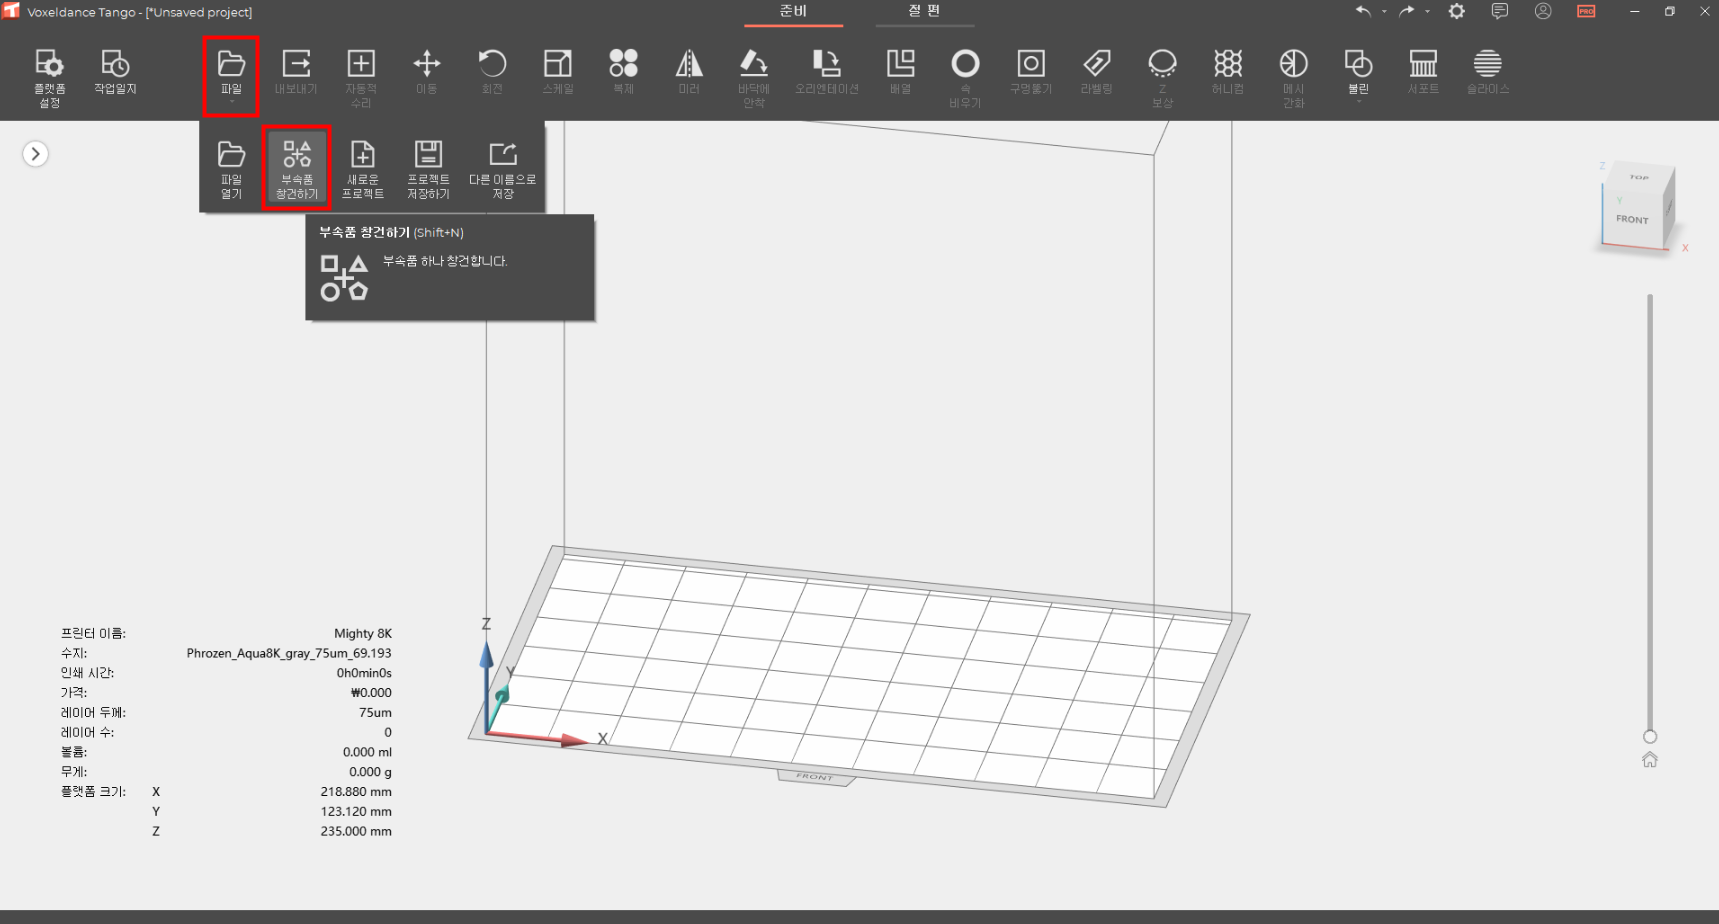Screen dimensions: 1719x924
Task: Open the user account profile
Action: point(1543,12)
